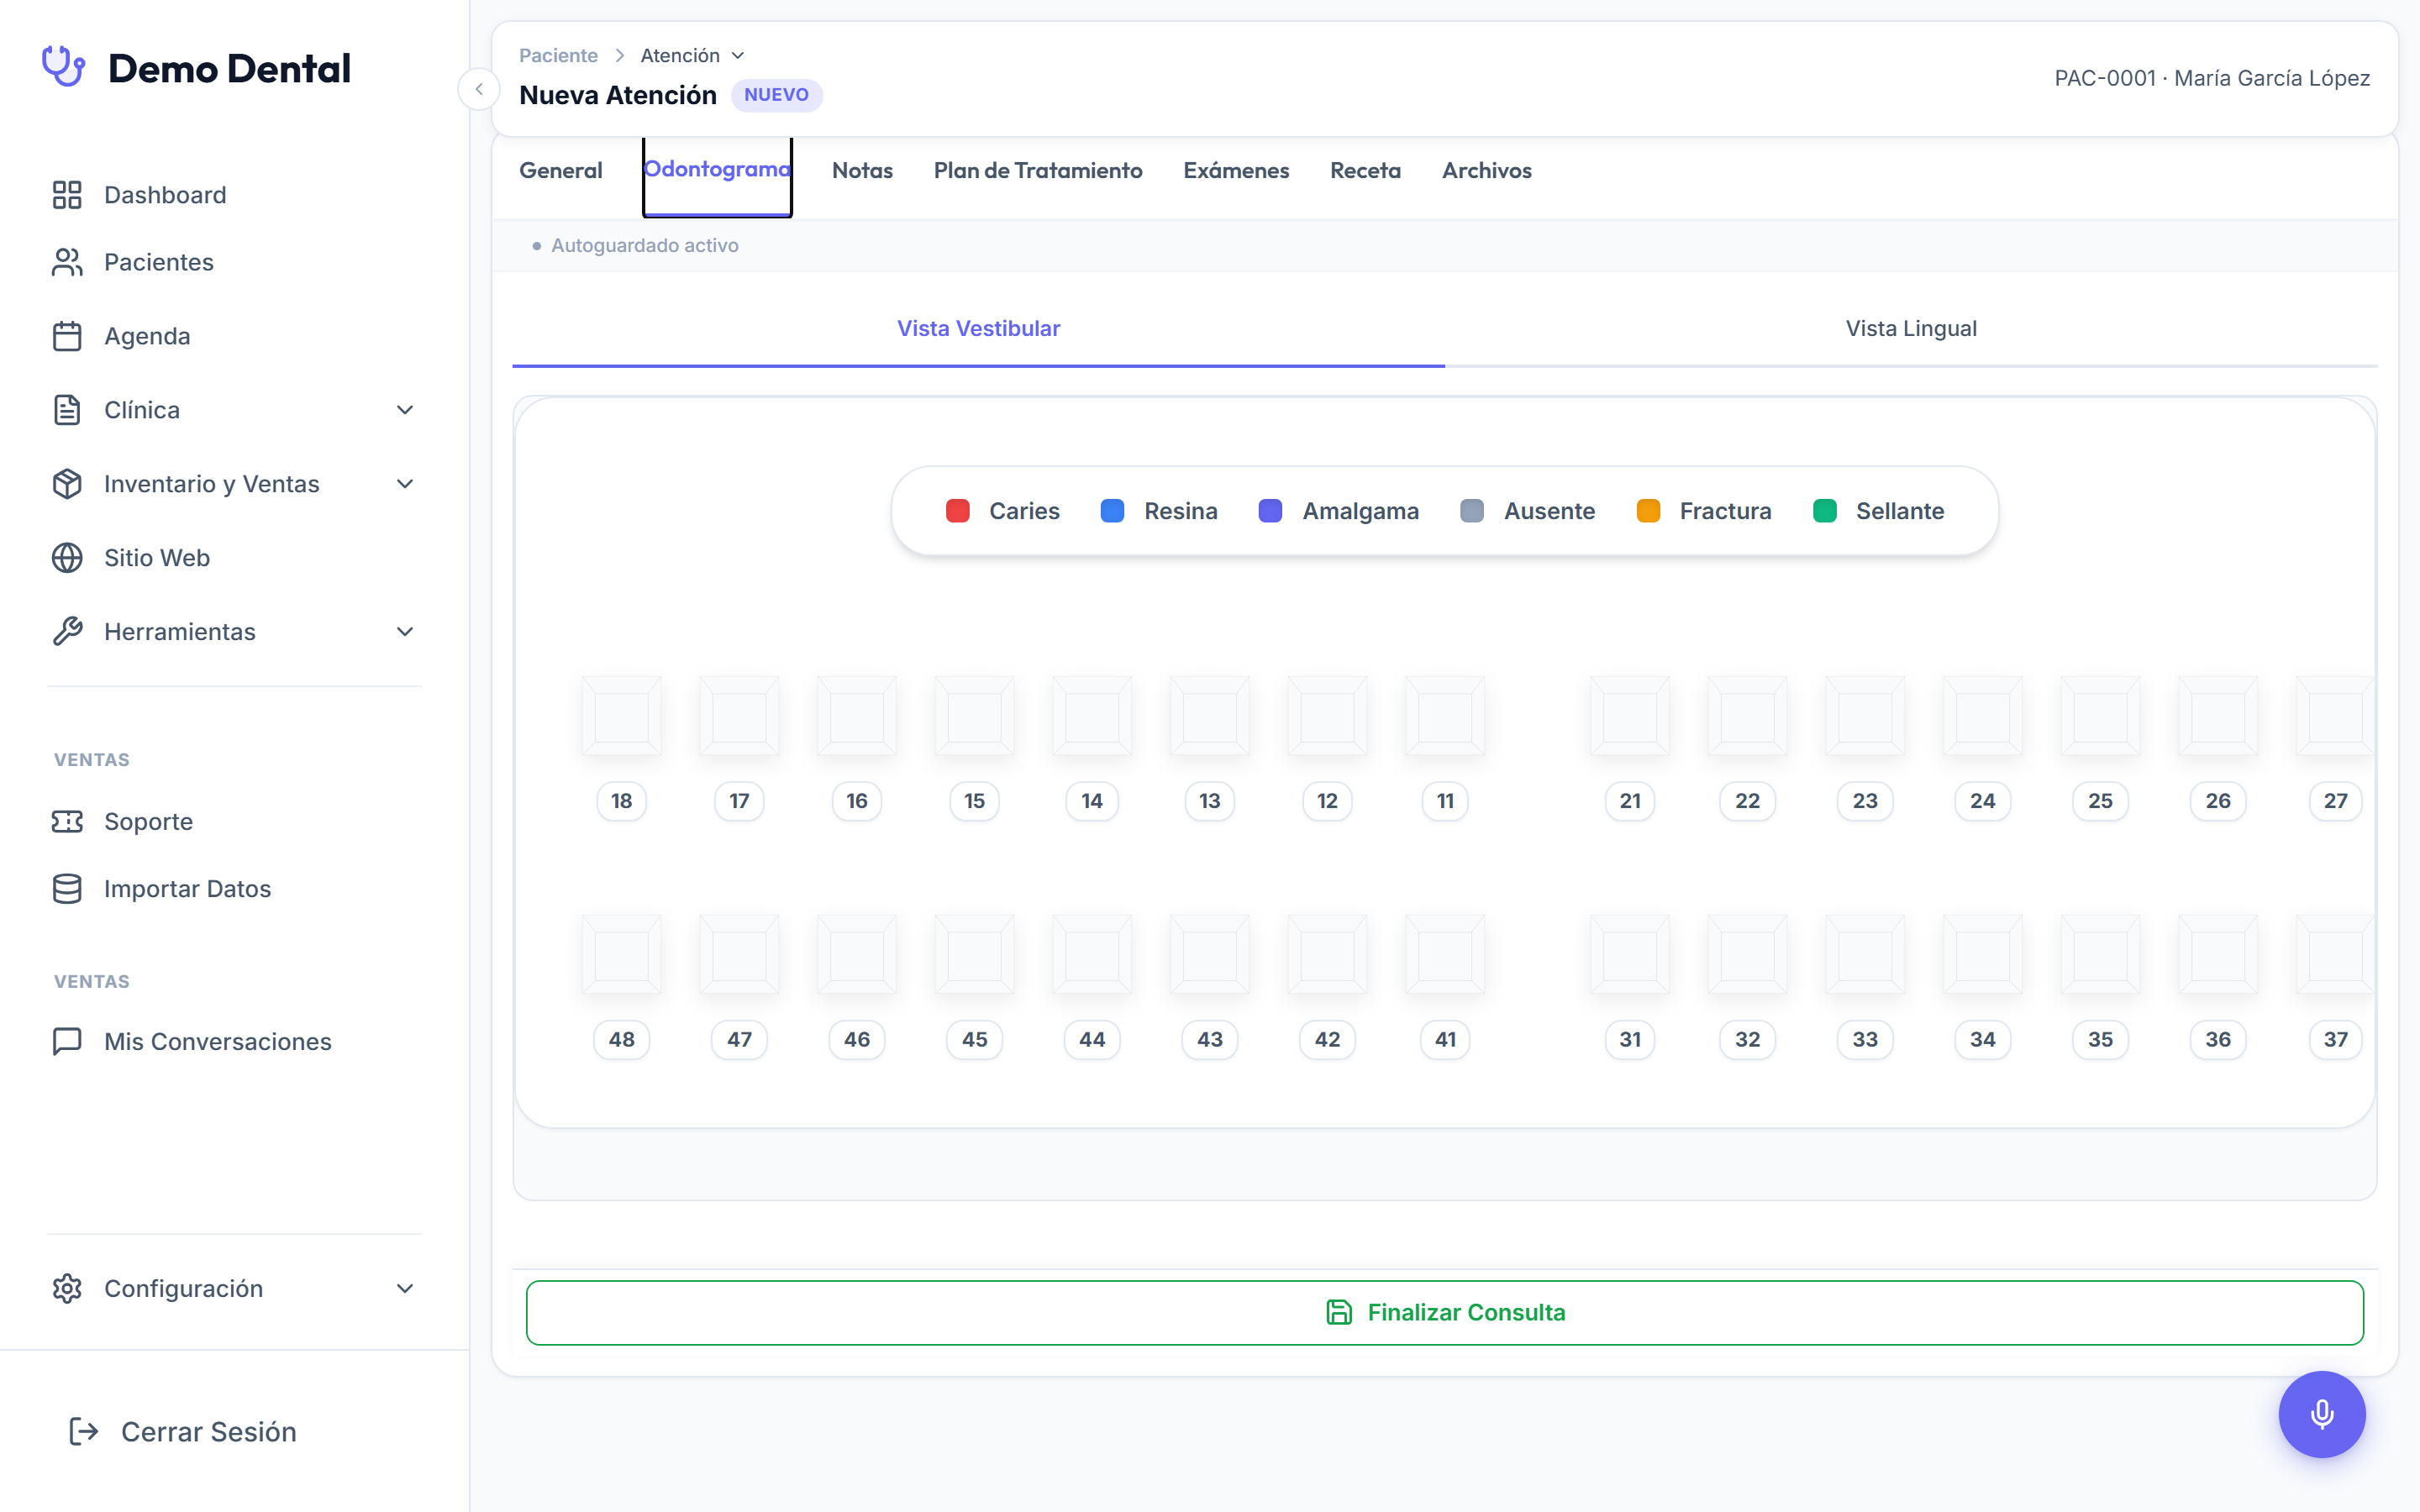The width and height of the screenshot is (2420, 1512).
Task: Expand the Herramientas submenu chevron
Action: [405, 632]
